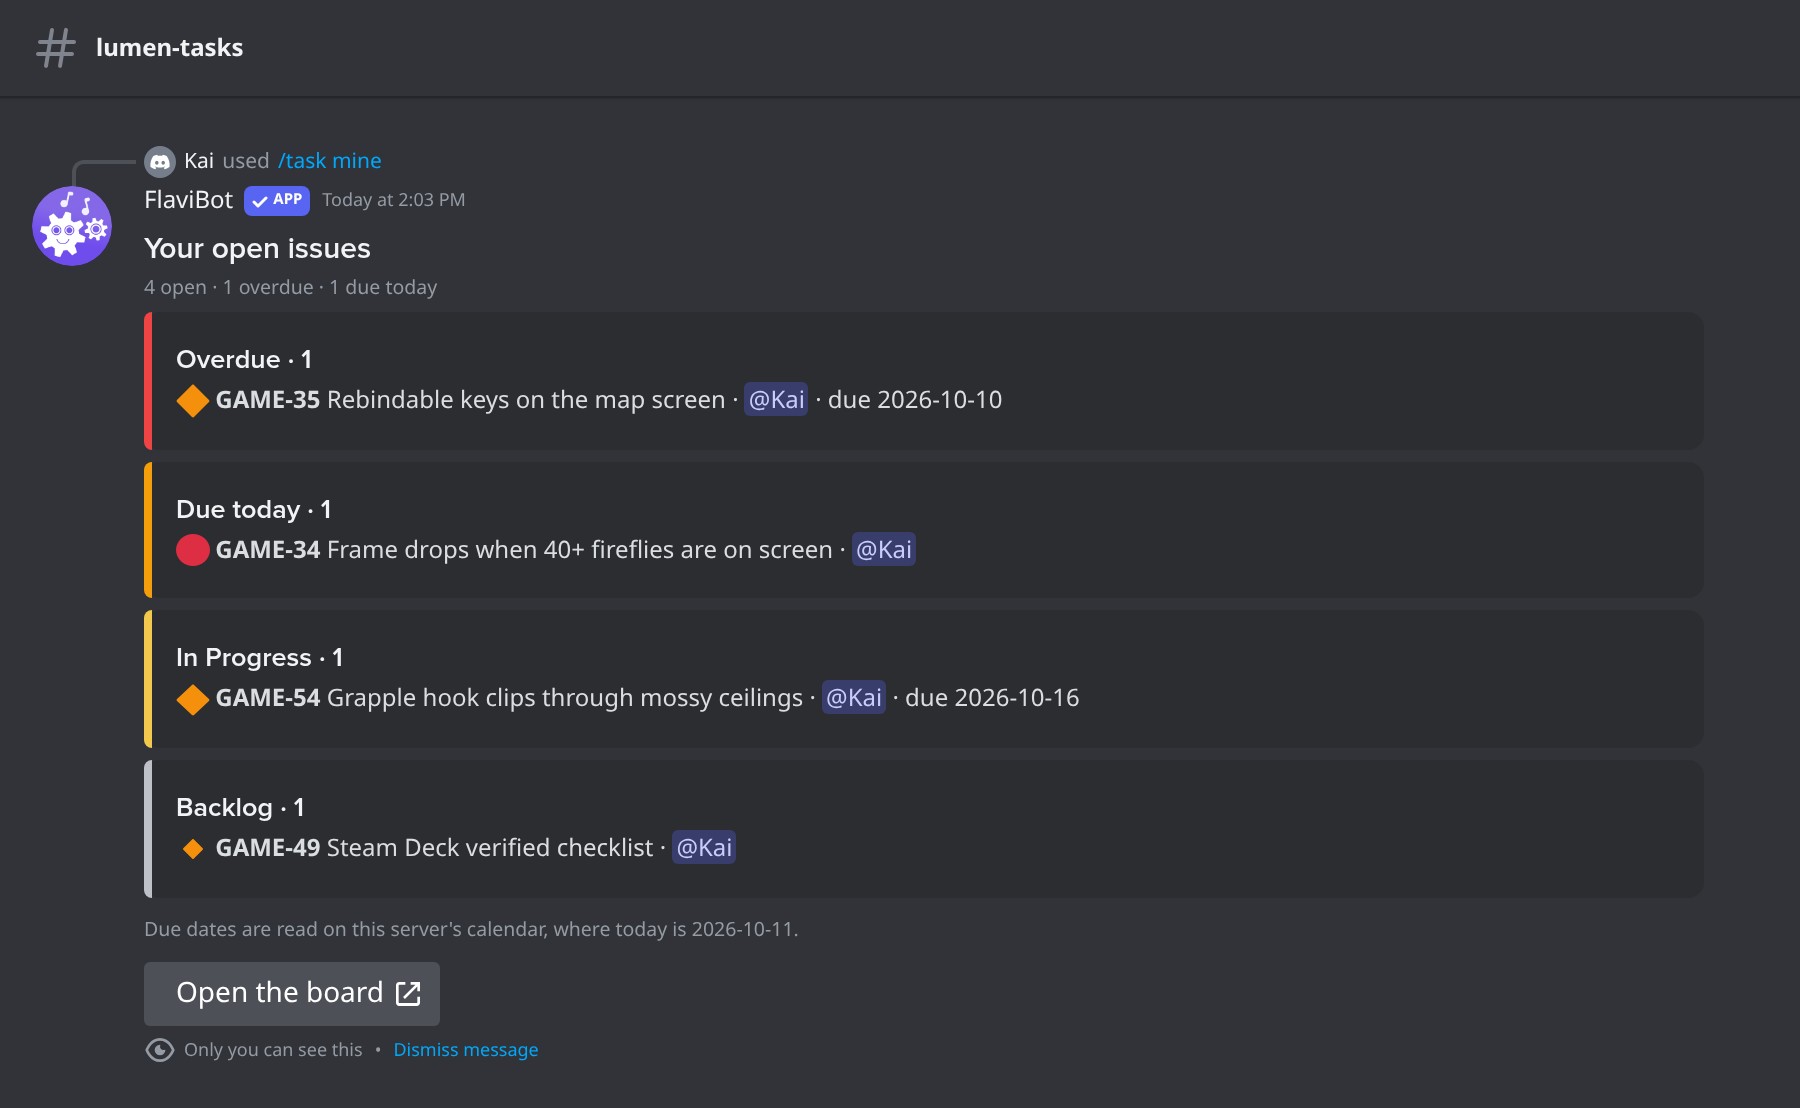The width and height of the screenshot is (1800, 1108).
Task: Click the @Kai mention on GAME-54
Action: click(854, 698)
